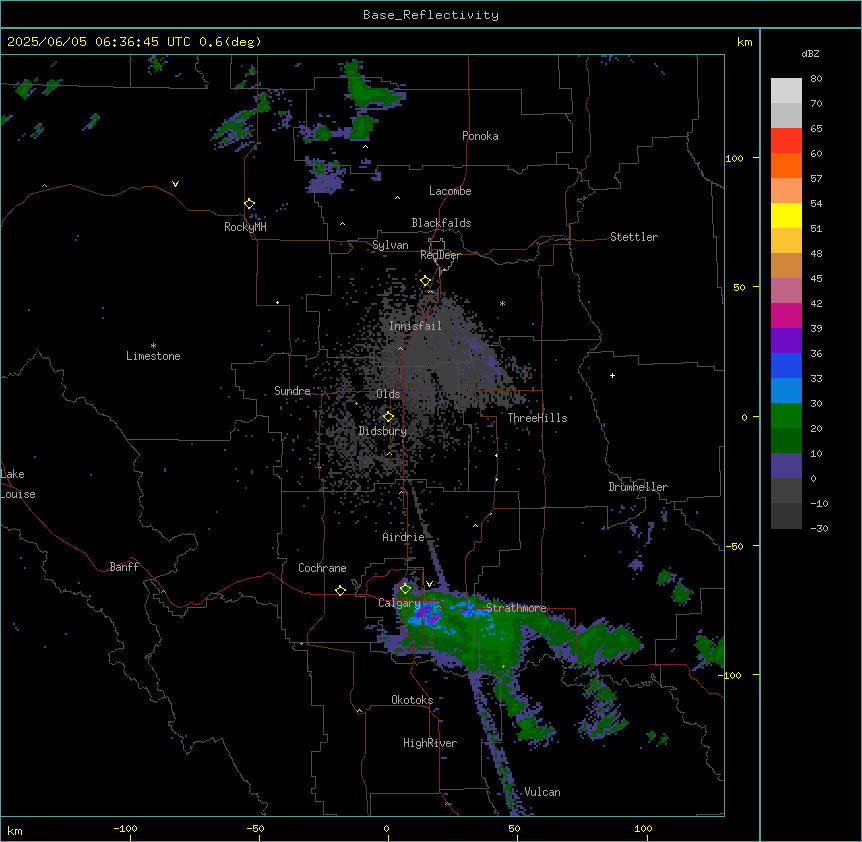Click the km unit label at bottom left

click(15, 830)
